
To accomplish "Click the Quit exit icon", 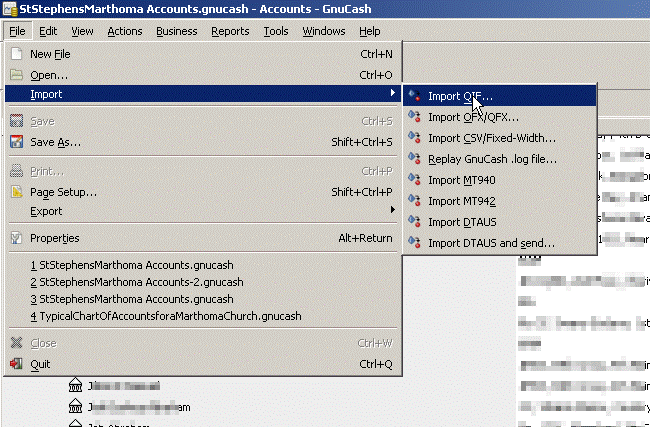I will [16, 364].
